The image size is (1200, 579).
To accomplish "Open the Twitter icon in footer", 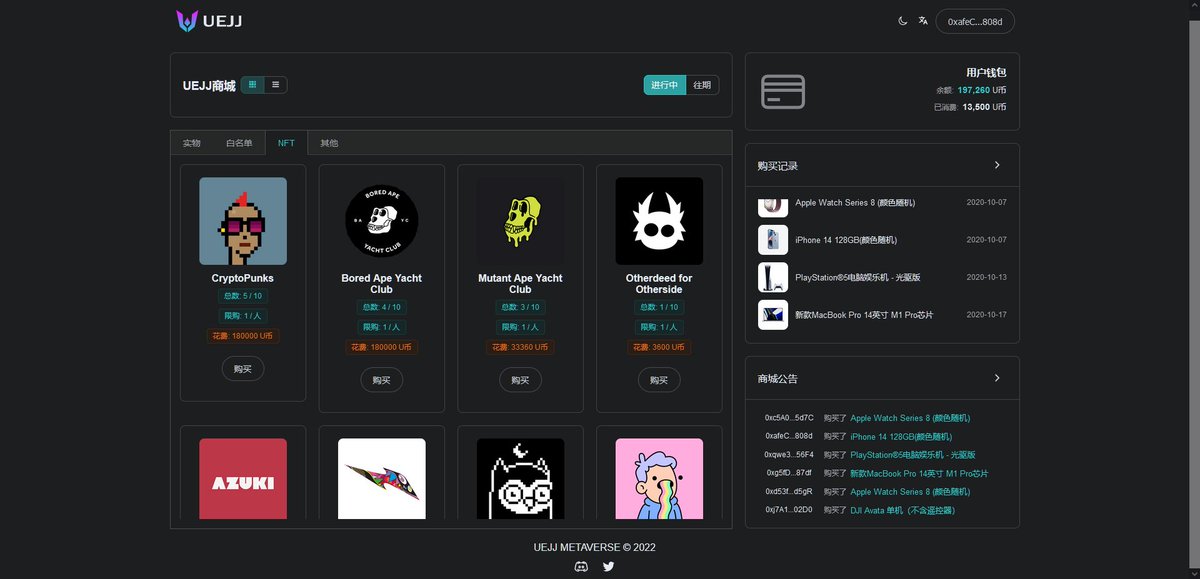I will pyautogui.click(x=609, y=567).
